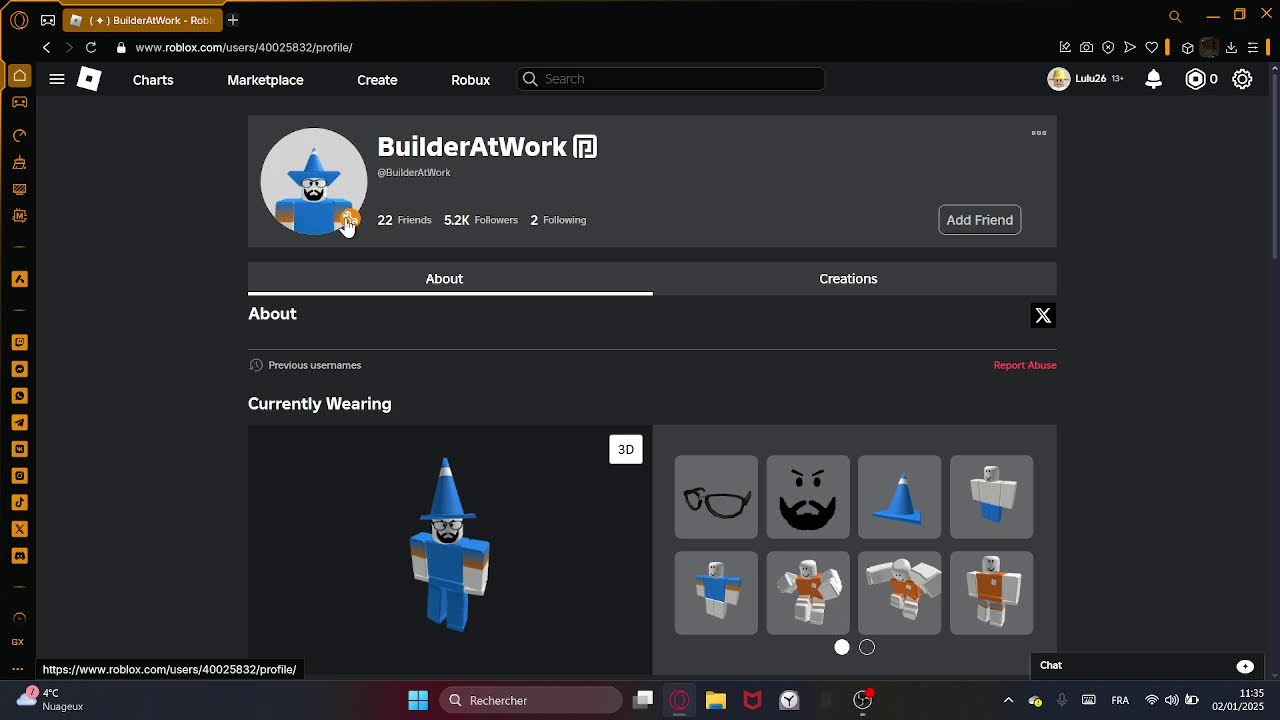This screenshot has width=1280, height=720.
Task: Switch to the Creations tab
Action: [848, 279]
